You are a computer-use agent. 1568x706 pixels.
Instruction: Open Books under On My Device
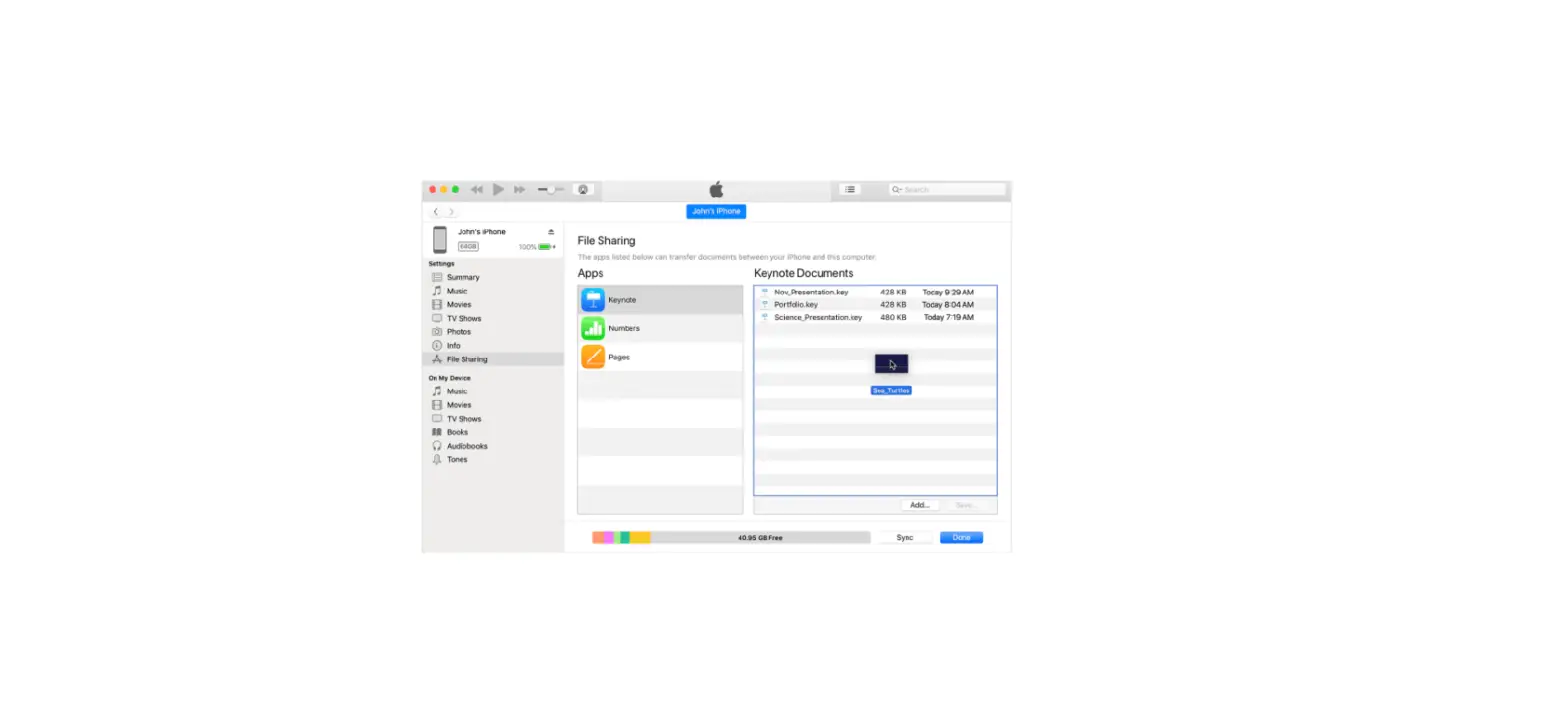tap(457, 432)
